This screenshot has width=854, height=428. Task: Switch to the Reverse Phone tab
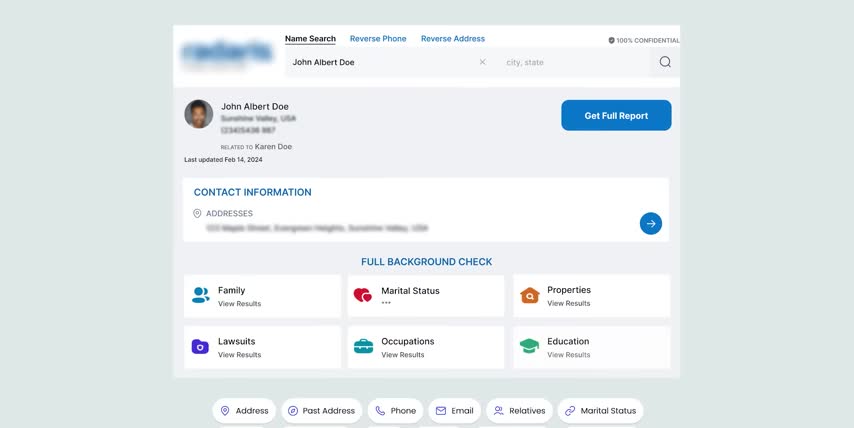[x=378, y=39]
